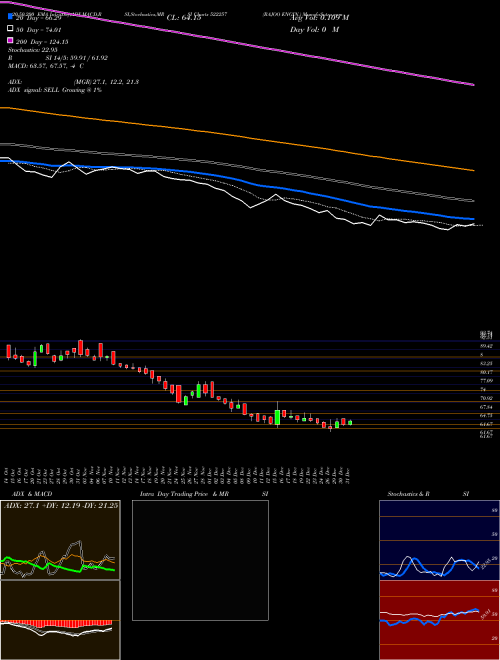
Task: Click the date labels row under the candlesticks
Action: (178, 475)
